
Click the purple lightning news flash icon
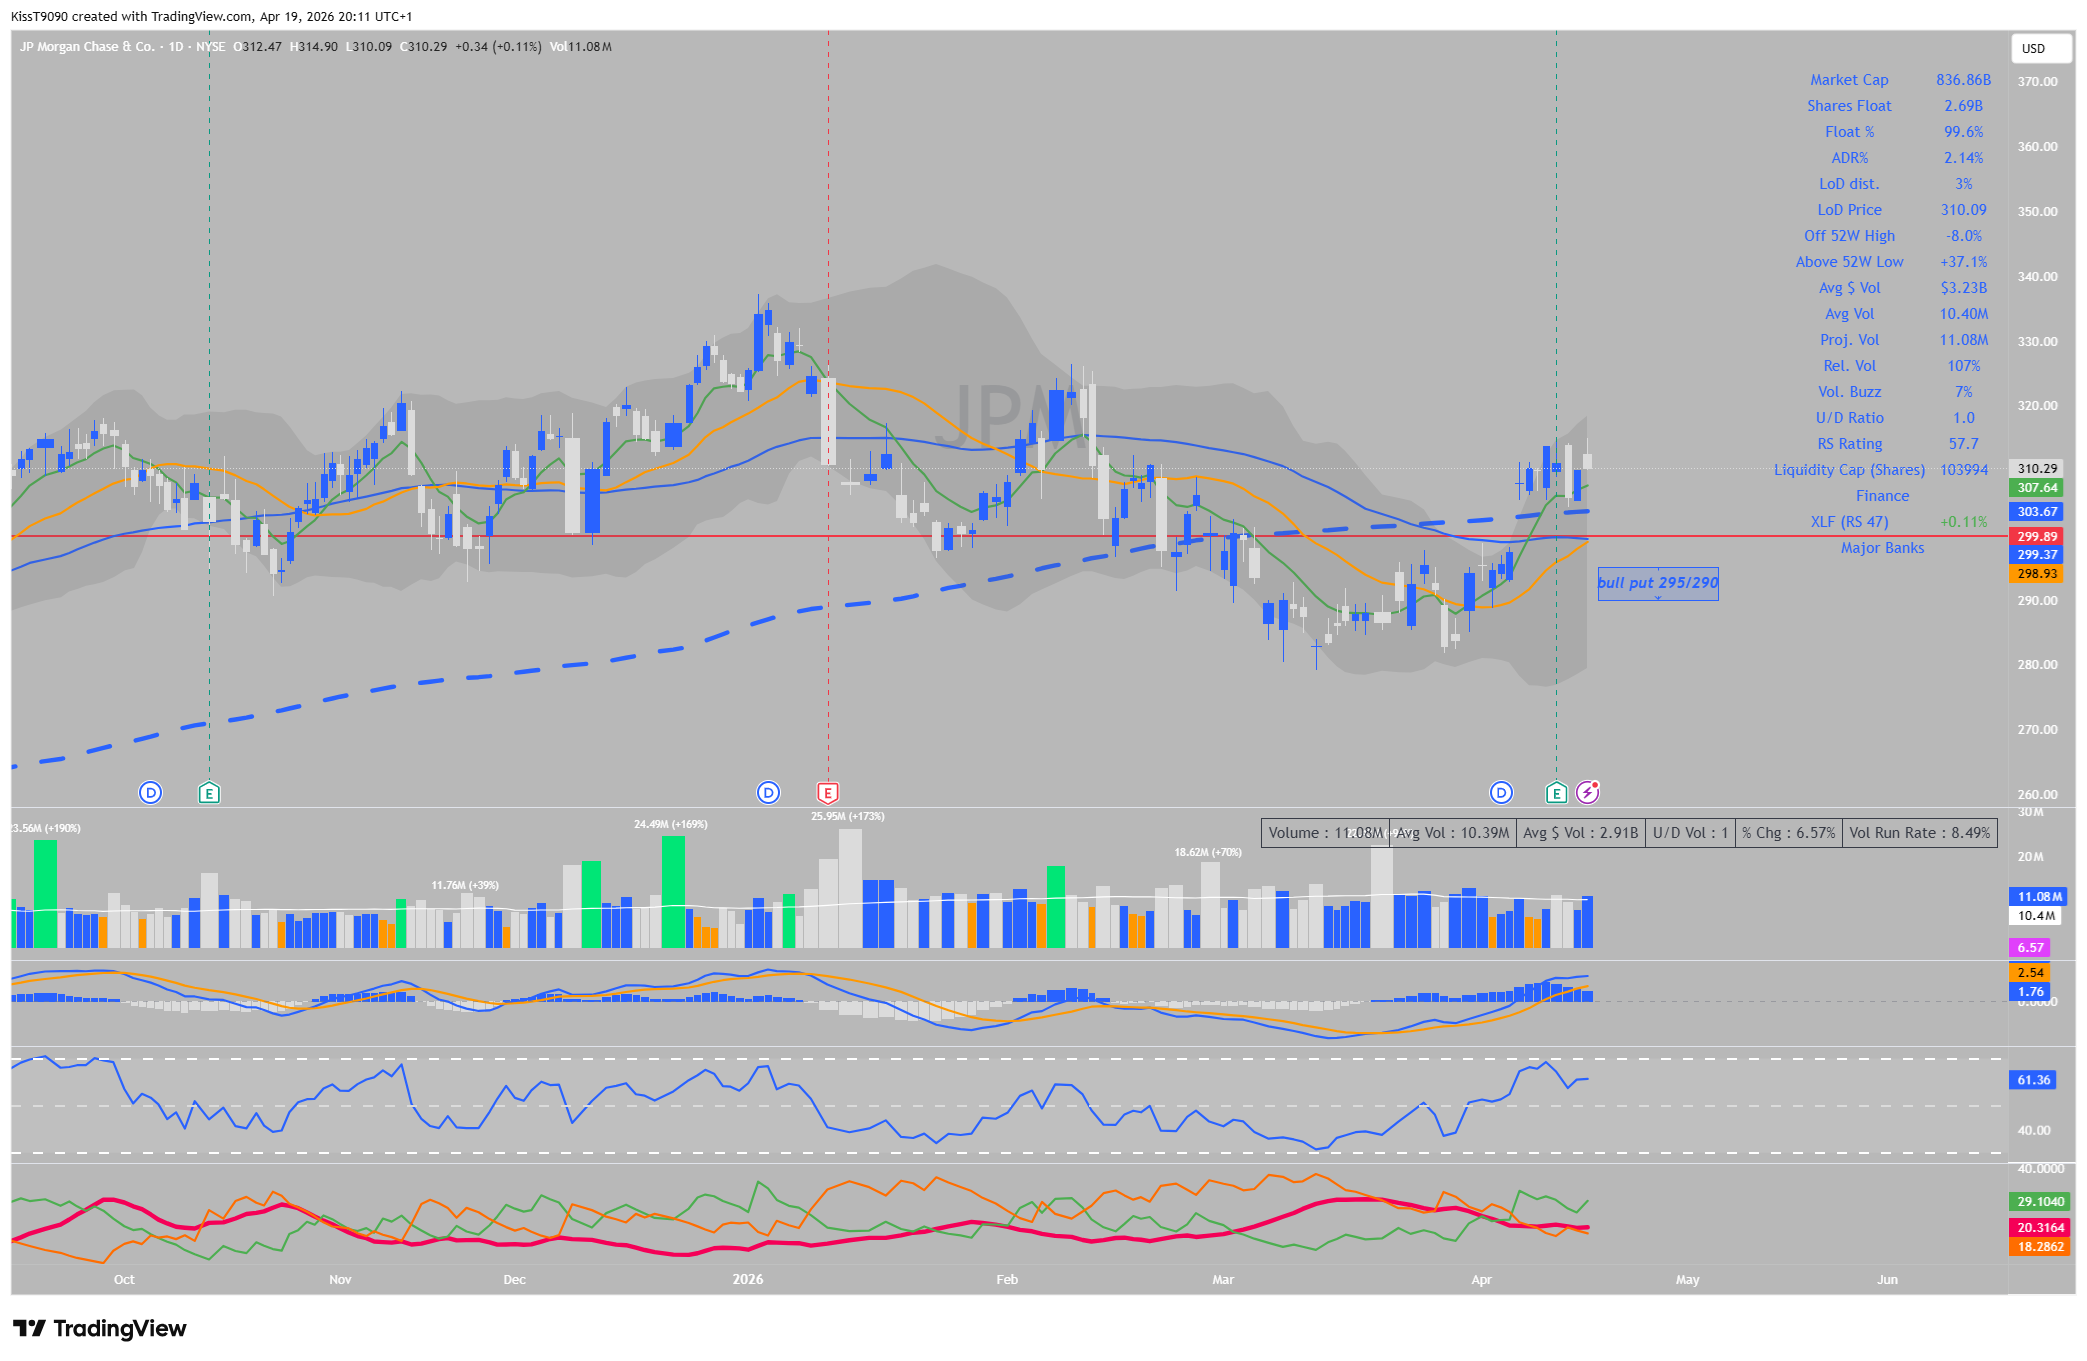point(1587,792)
